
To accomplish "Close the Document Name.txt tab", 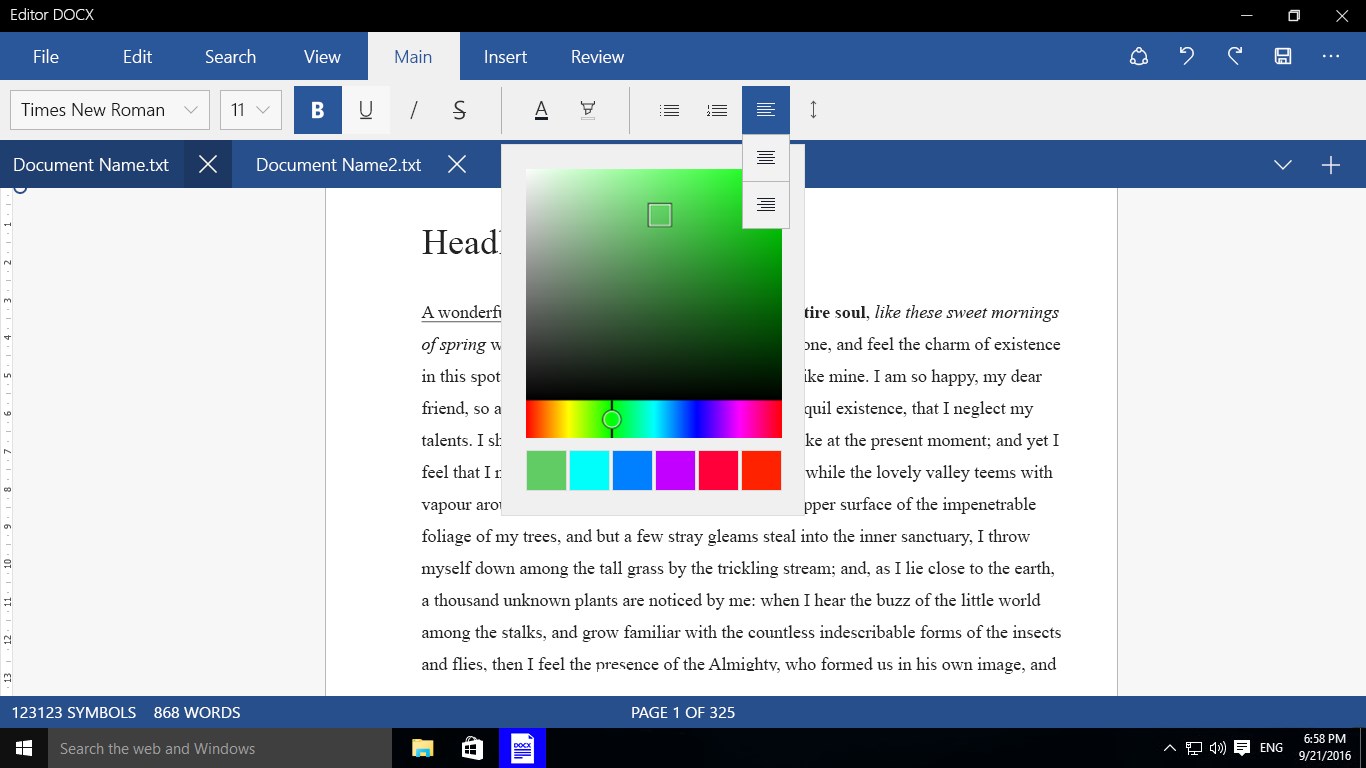I will pos(208,165).
